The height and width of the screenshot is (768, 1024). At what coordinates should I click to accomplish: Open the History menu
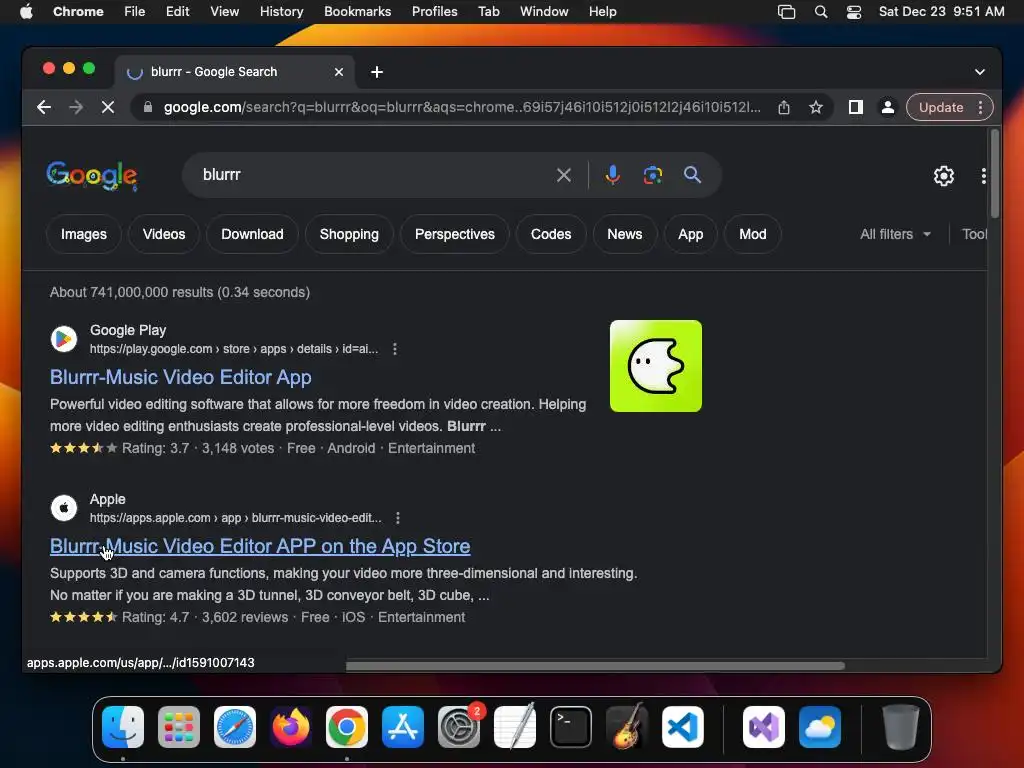[x=281, y=12]
